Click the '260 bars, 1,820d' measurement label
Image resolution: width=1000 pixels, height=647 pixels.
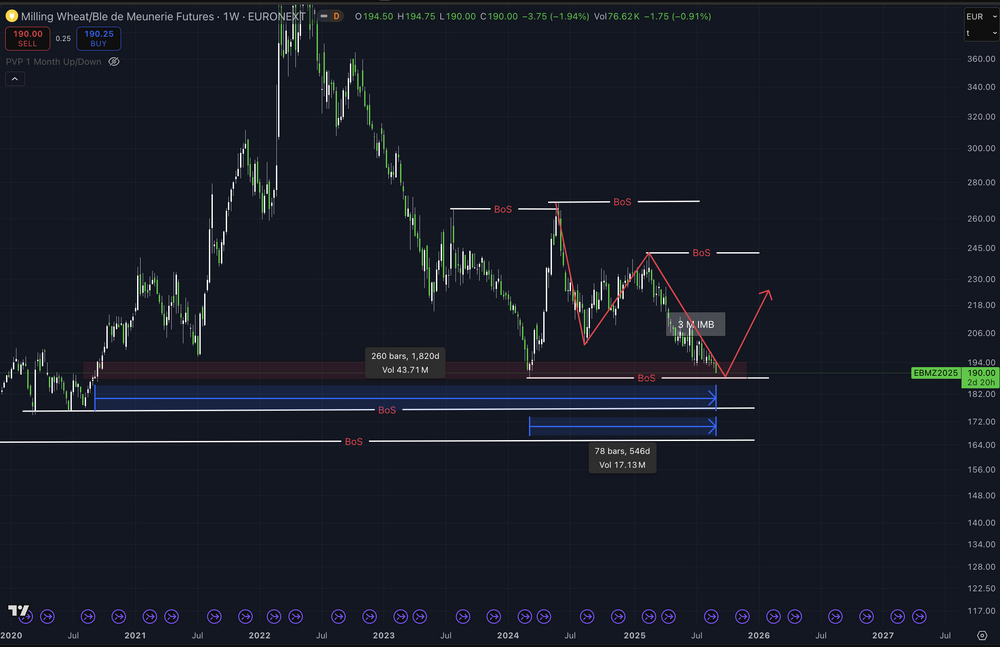(x=405, y=363)
